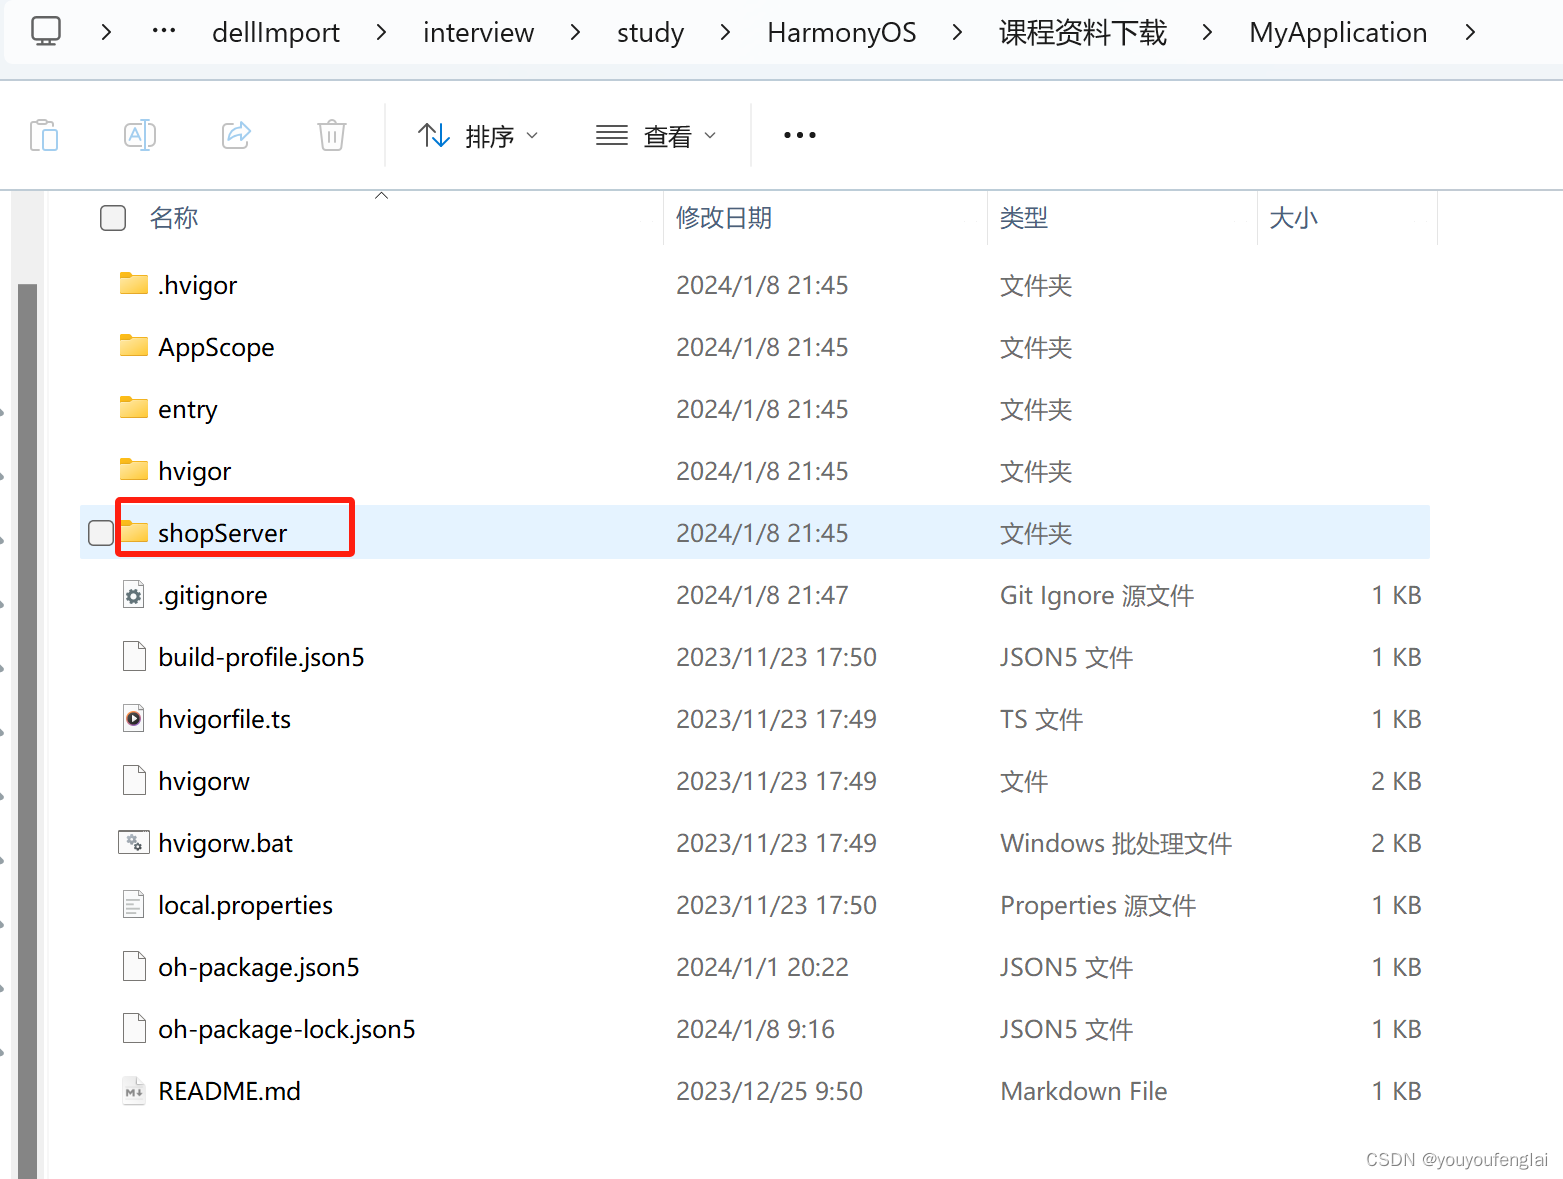Viewport: 1563px width, 1179px height.
Task: Navigate to HarmonyOS in breadcrumb
Action: tap(842, 32)
